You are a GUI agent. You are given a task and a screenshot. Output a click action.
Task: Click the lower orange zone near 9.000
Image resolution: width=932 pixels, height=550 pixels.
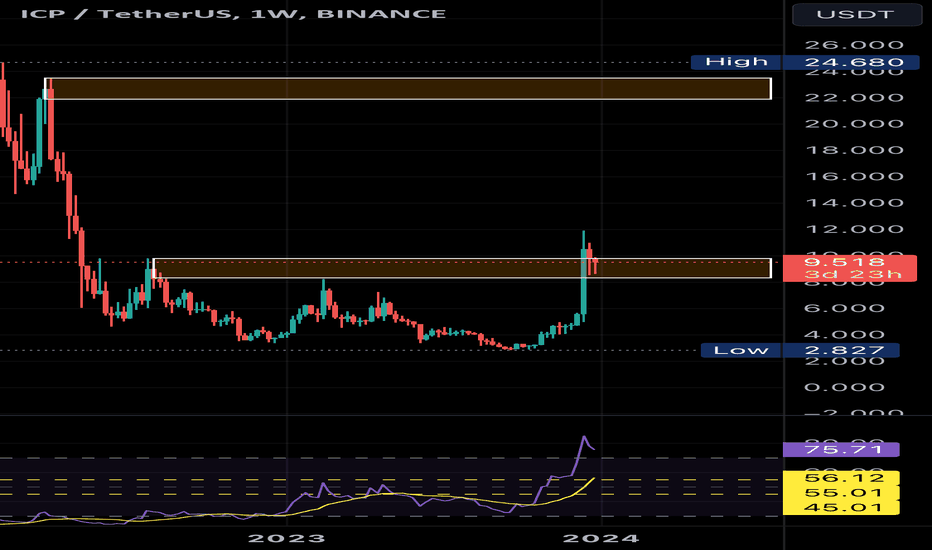point(462,268)
